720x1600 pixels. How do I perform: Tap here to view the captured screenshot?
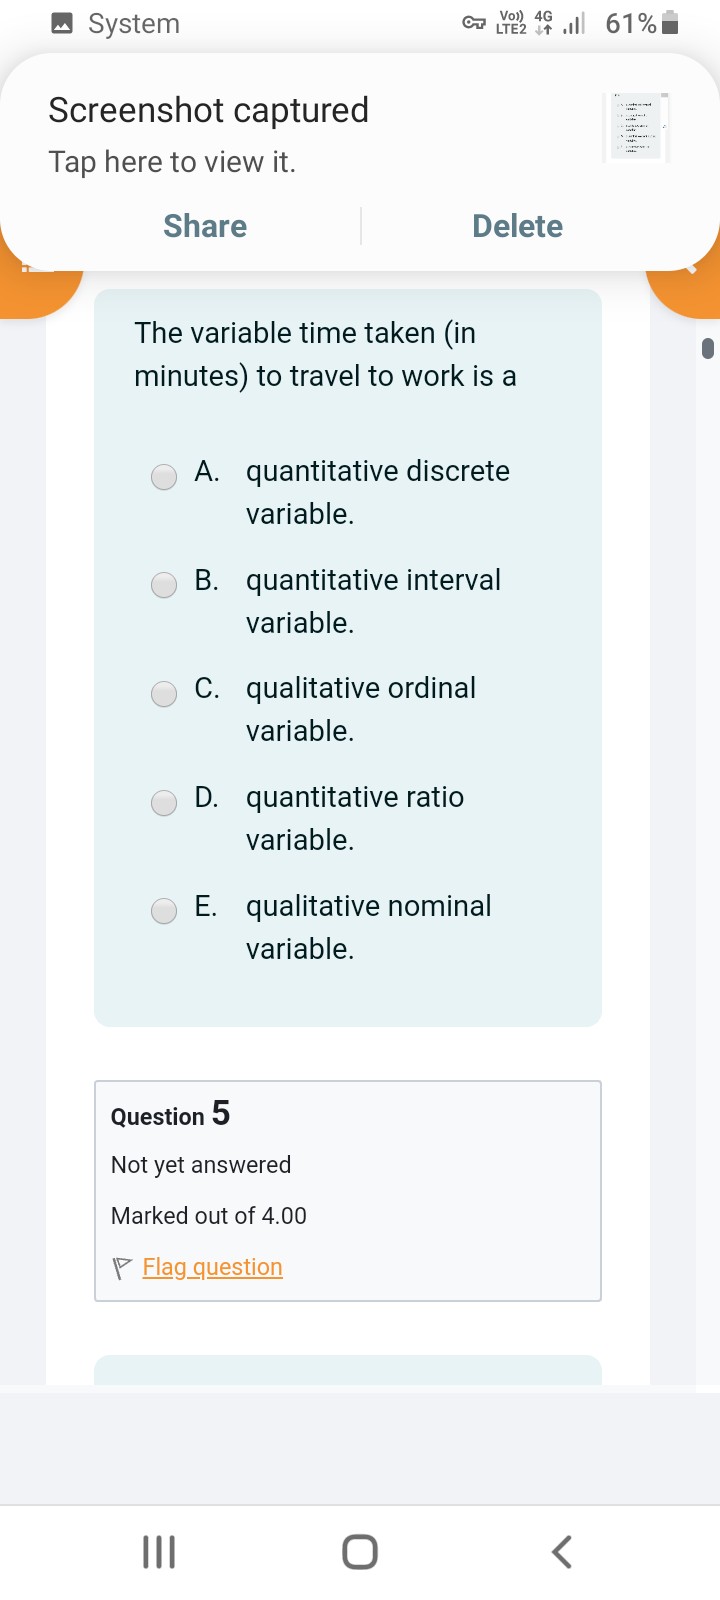[x=172, y=161]
